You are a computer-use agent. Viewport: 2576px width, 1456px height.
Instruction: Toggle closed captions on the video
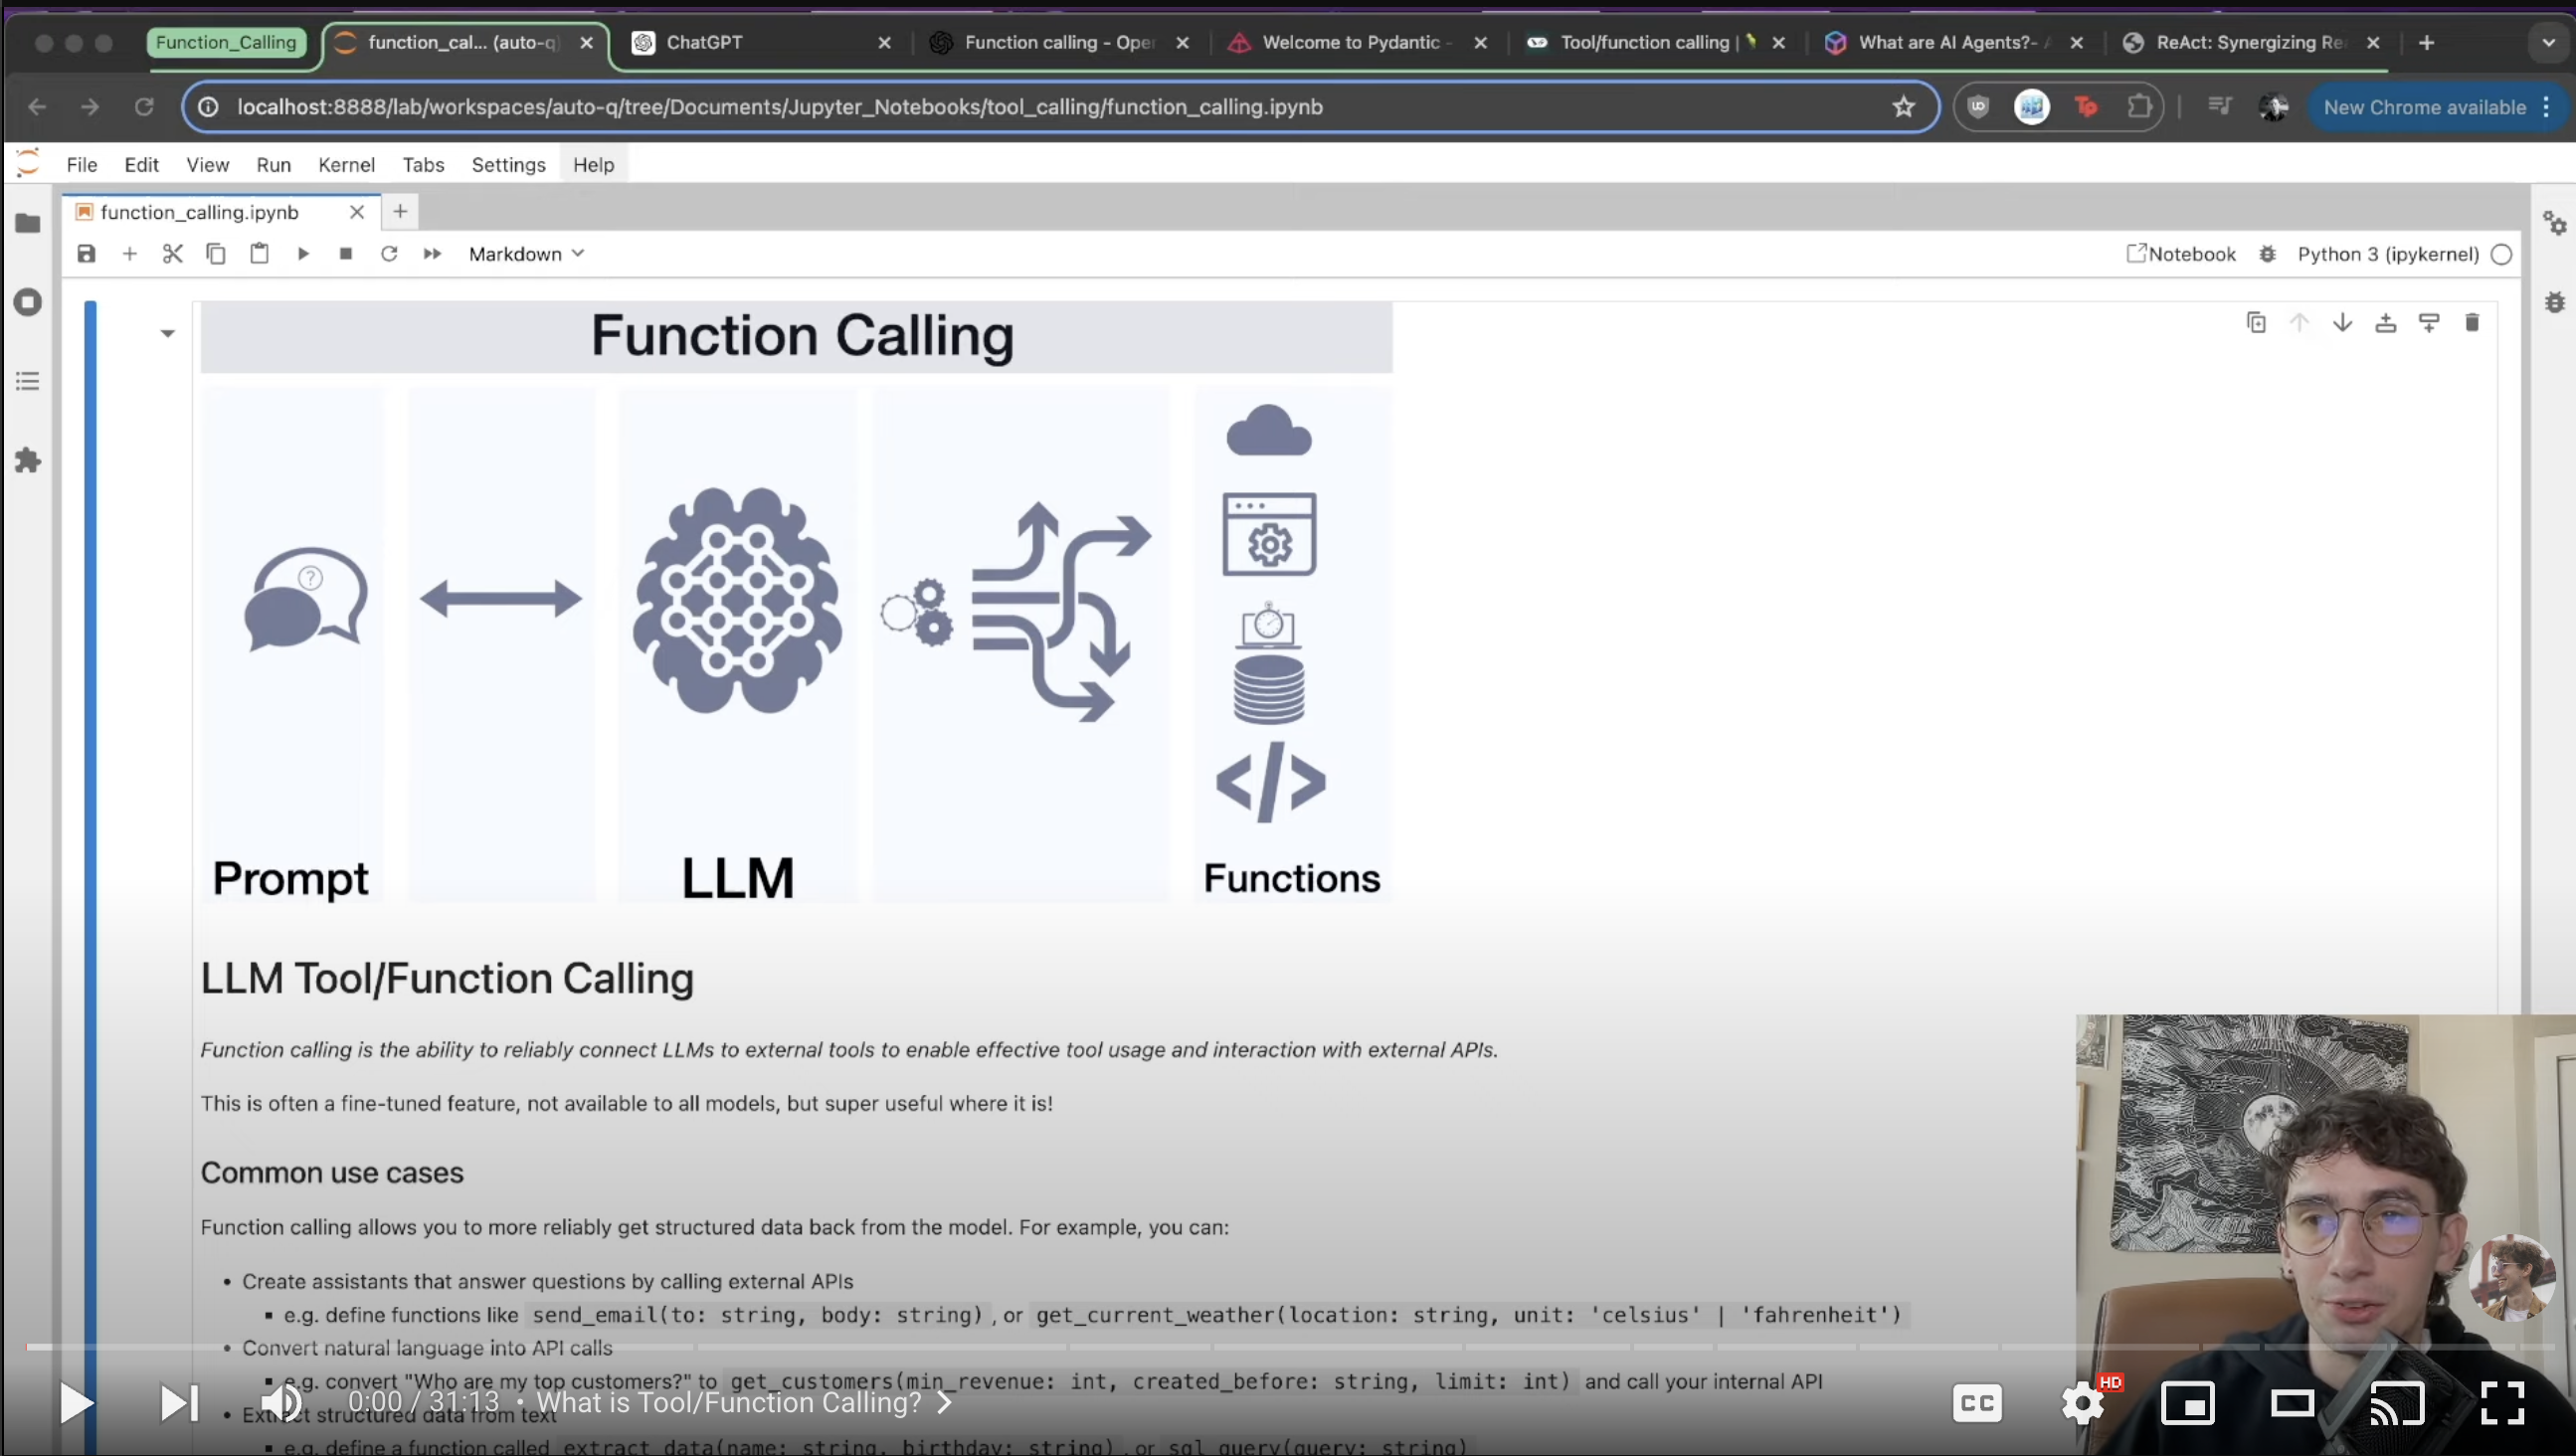pos(1976,1403)
